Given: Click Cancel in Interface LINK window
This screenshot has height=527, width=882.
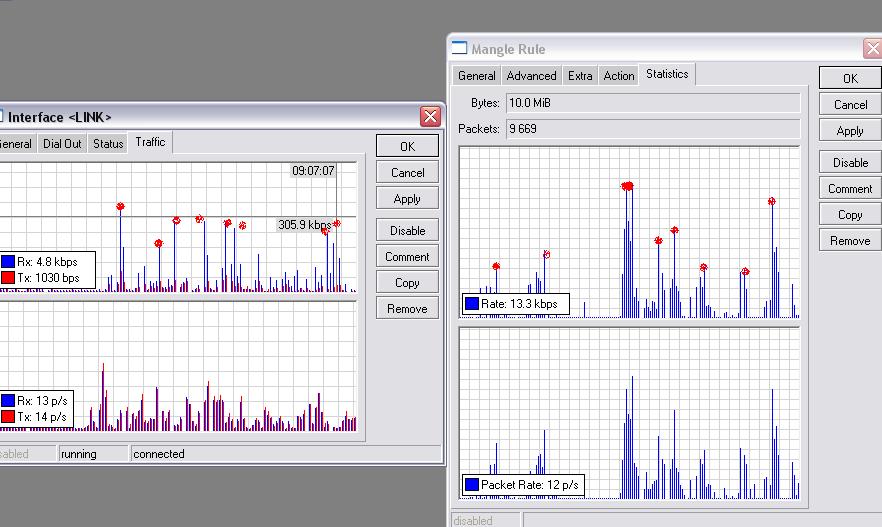Looking at the screenshot, I should [x=407, y=172].
